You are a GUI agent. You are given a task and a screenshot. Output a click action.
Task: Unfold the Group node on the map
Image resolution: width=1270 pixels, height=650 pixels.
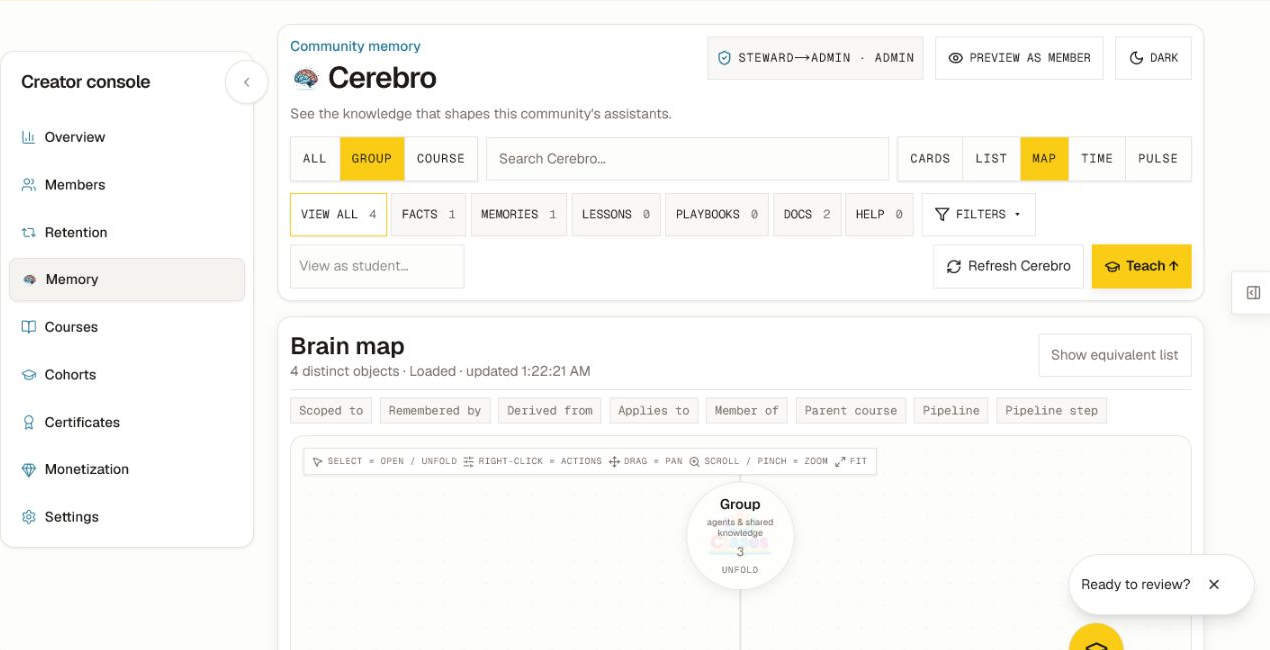[740, 537]
